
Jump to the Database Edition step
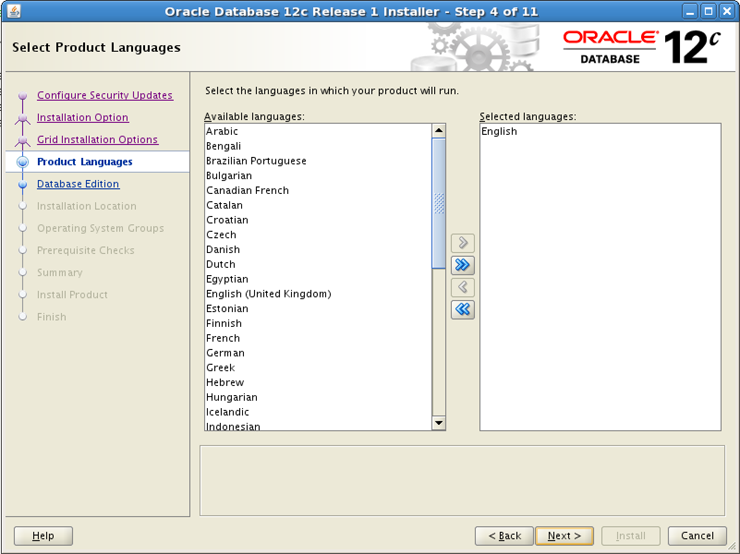[x=78, y=184]
